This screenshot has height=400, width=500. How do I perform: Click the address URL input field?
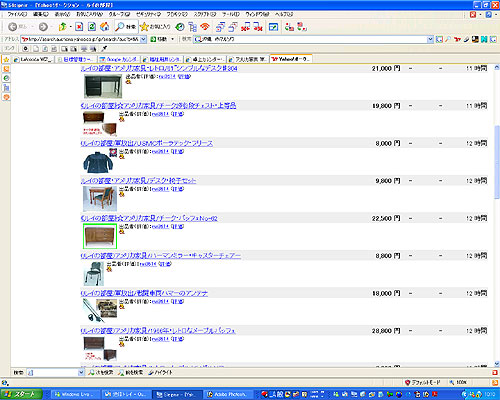click(x=81, y=39)
